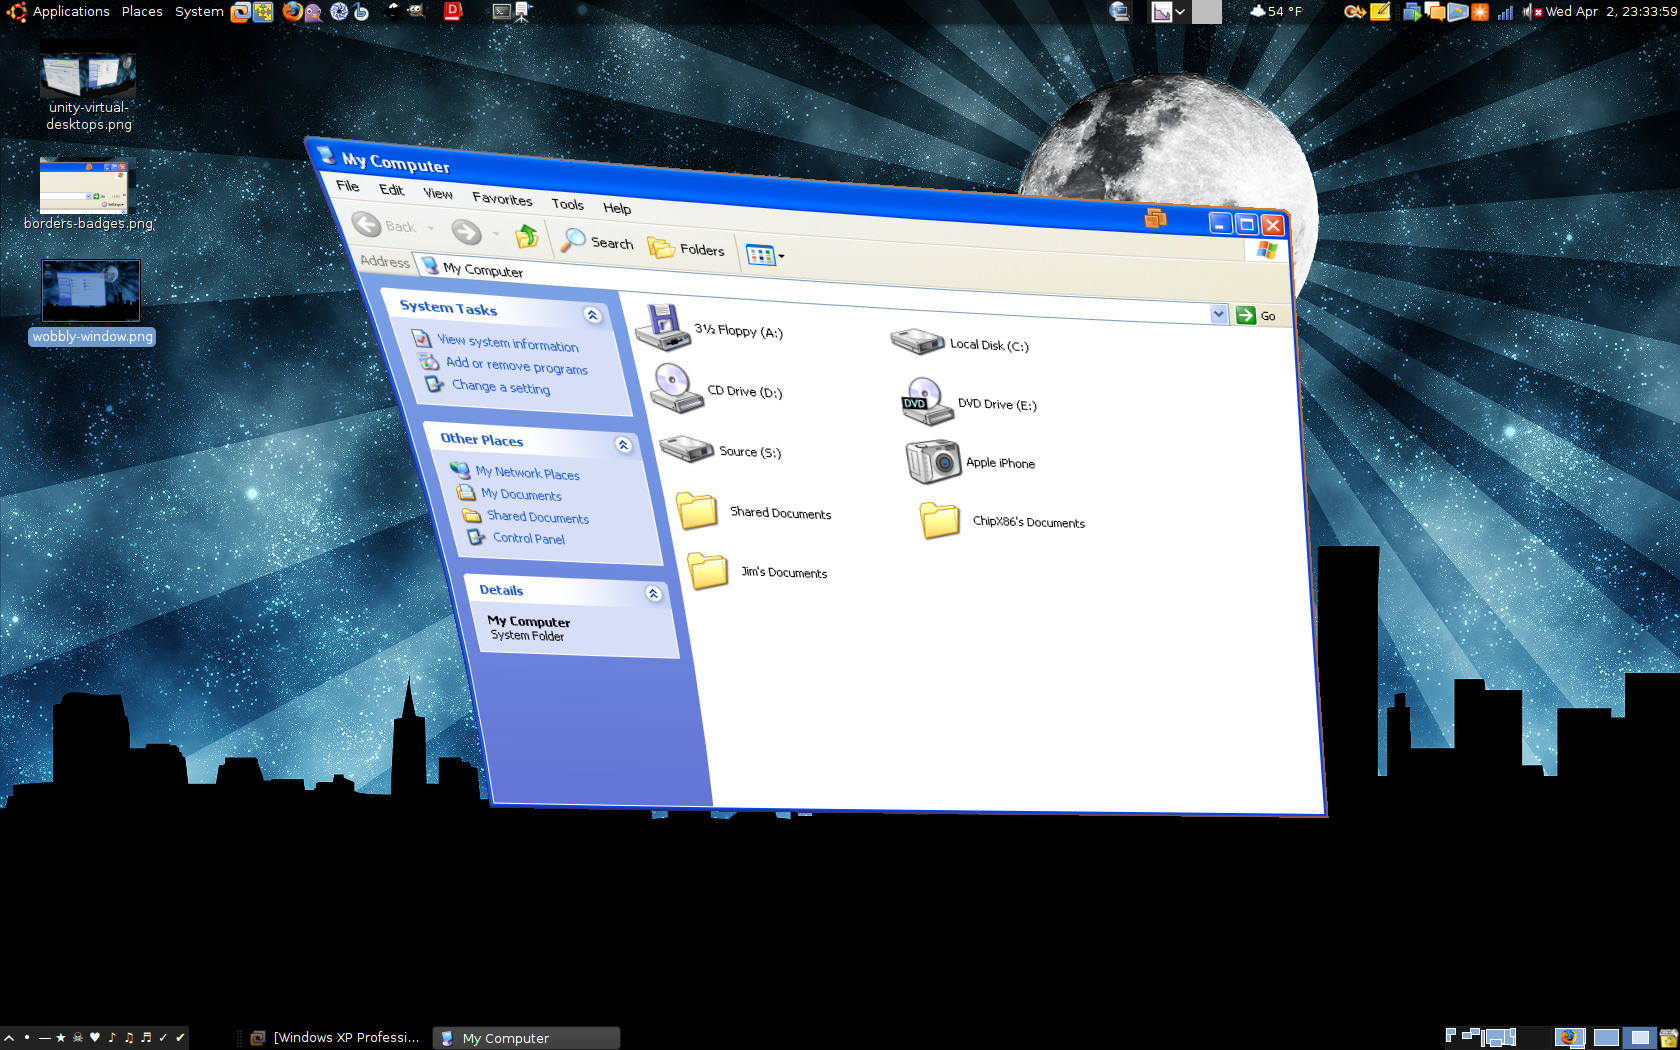Image resolution: width=1680 pixels, height=1050 pixels.
Task: Open the system monitor graph dropdown arrow
Action: 1180,12
